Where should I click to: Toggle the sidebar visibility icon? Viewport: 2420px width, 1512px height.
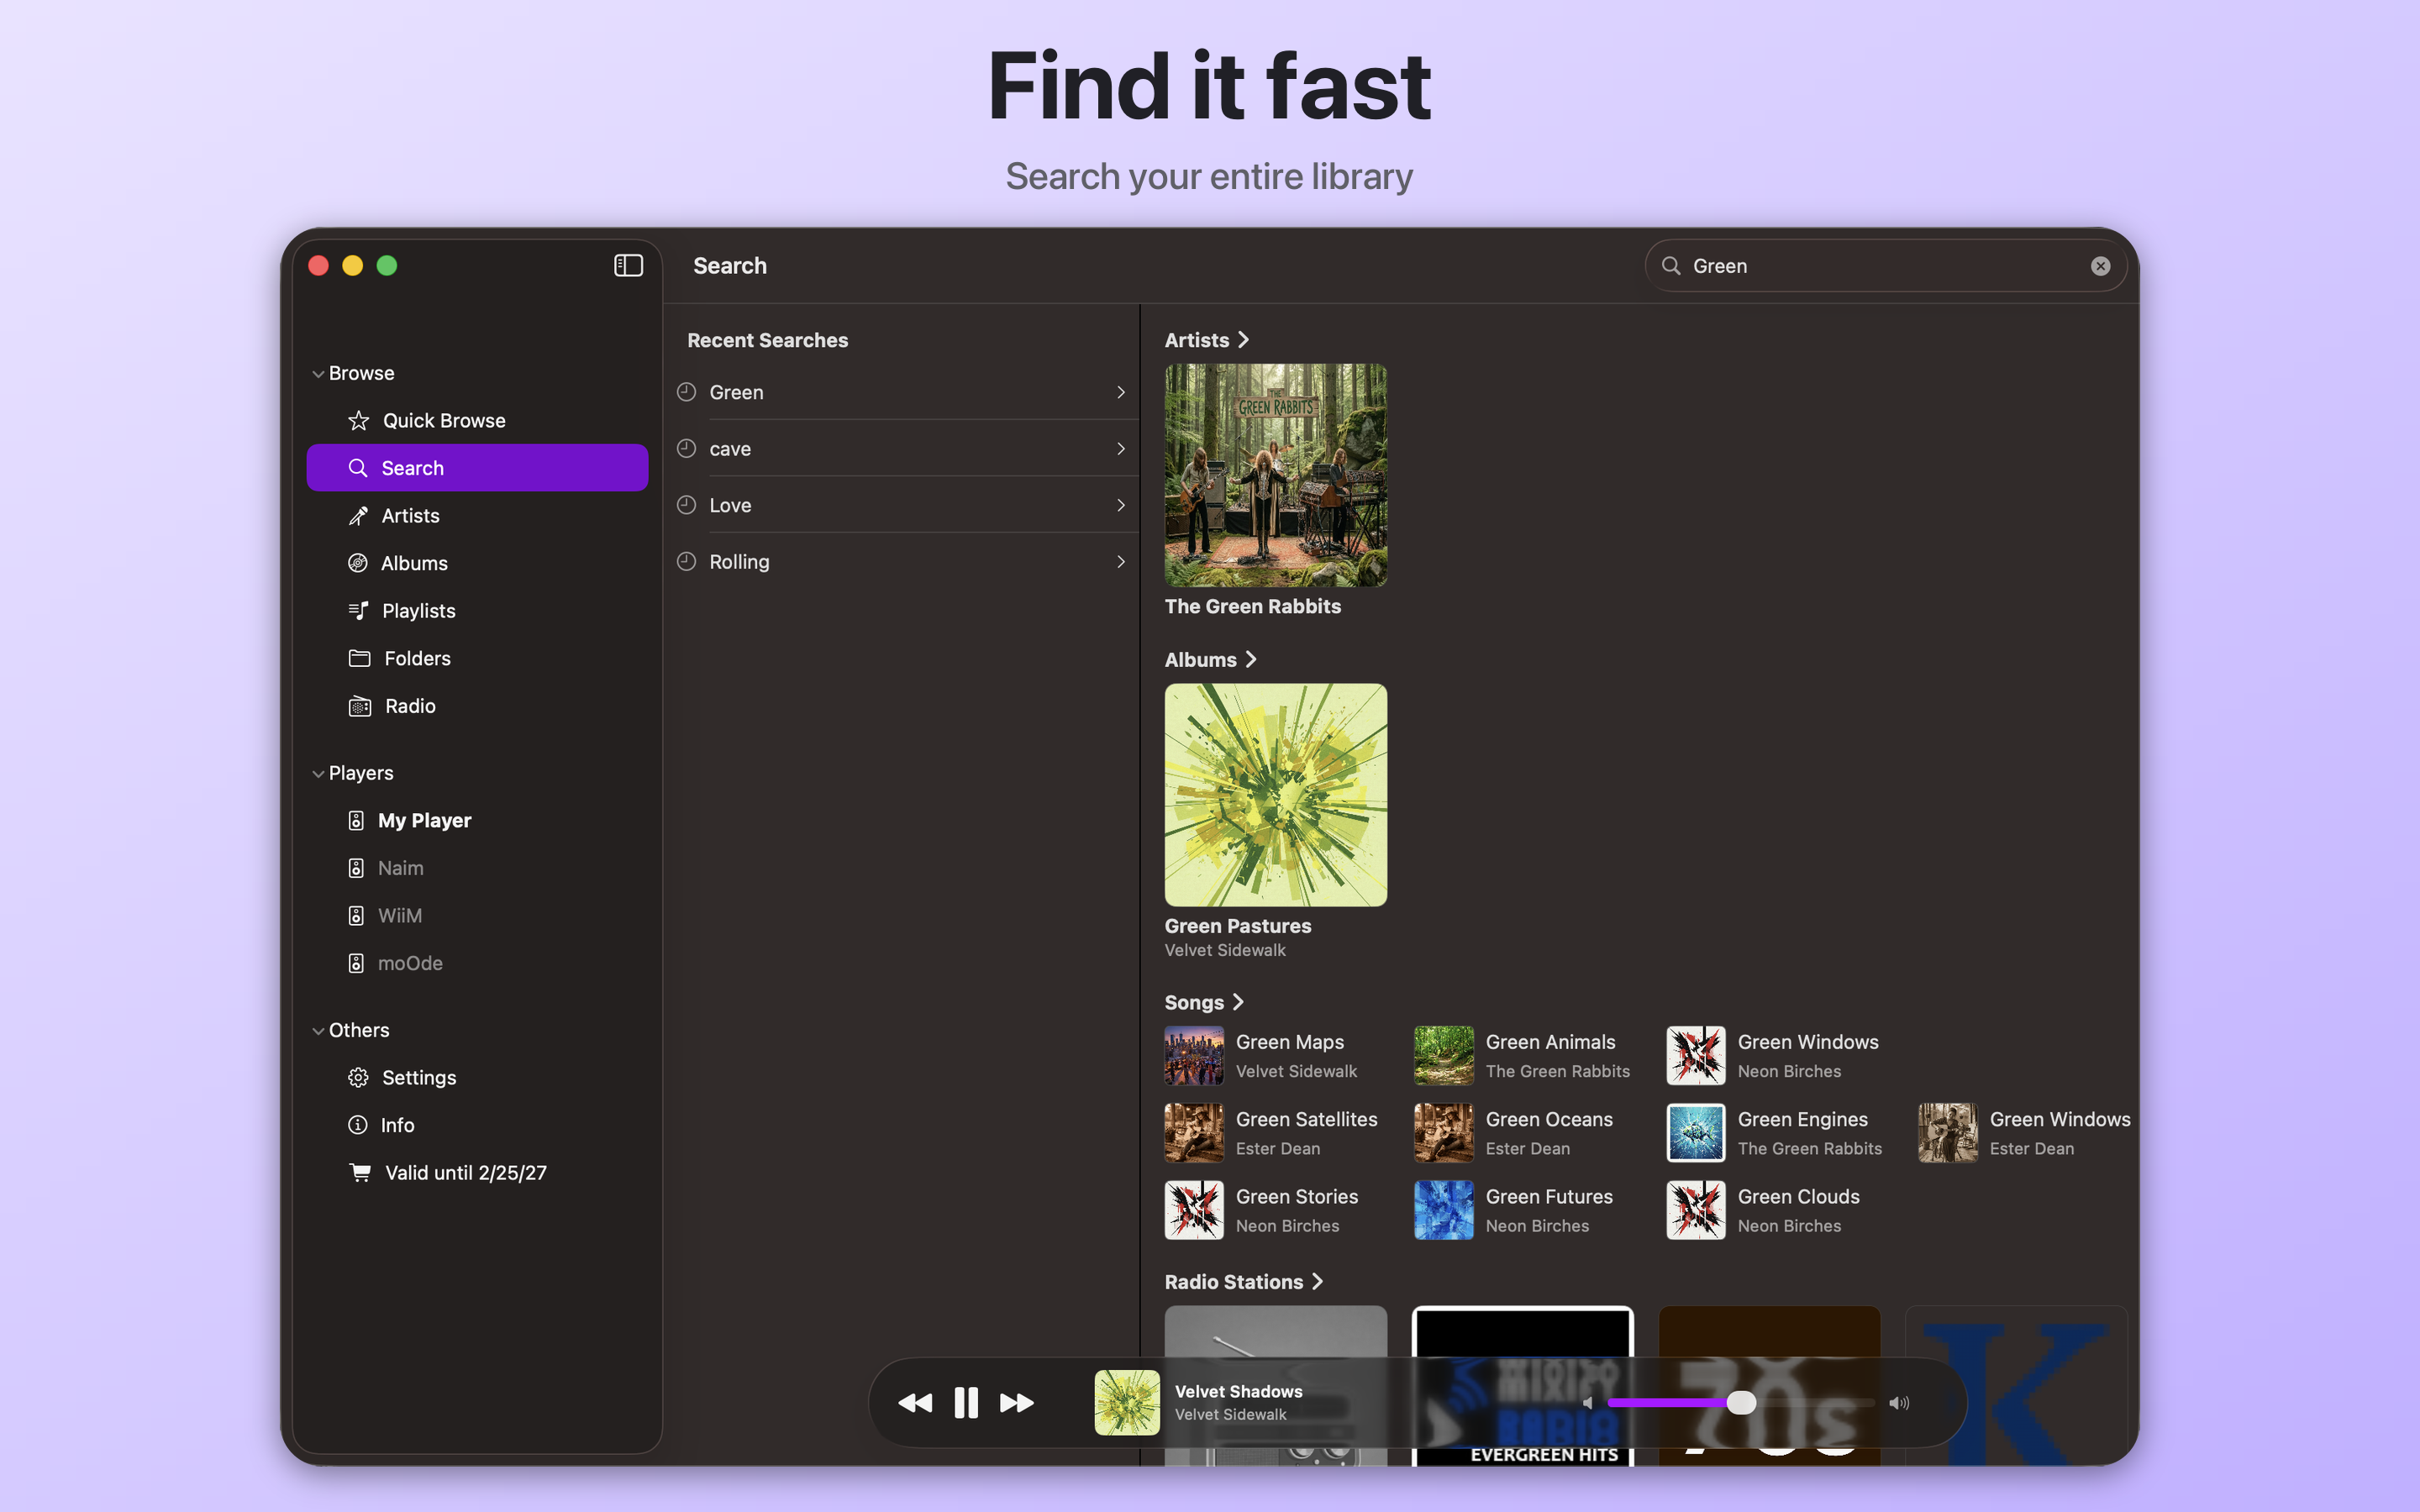click(628, 265)
